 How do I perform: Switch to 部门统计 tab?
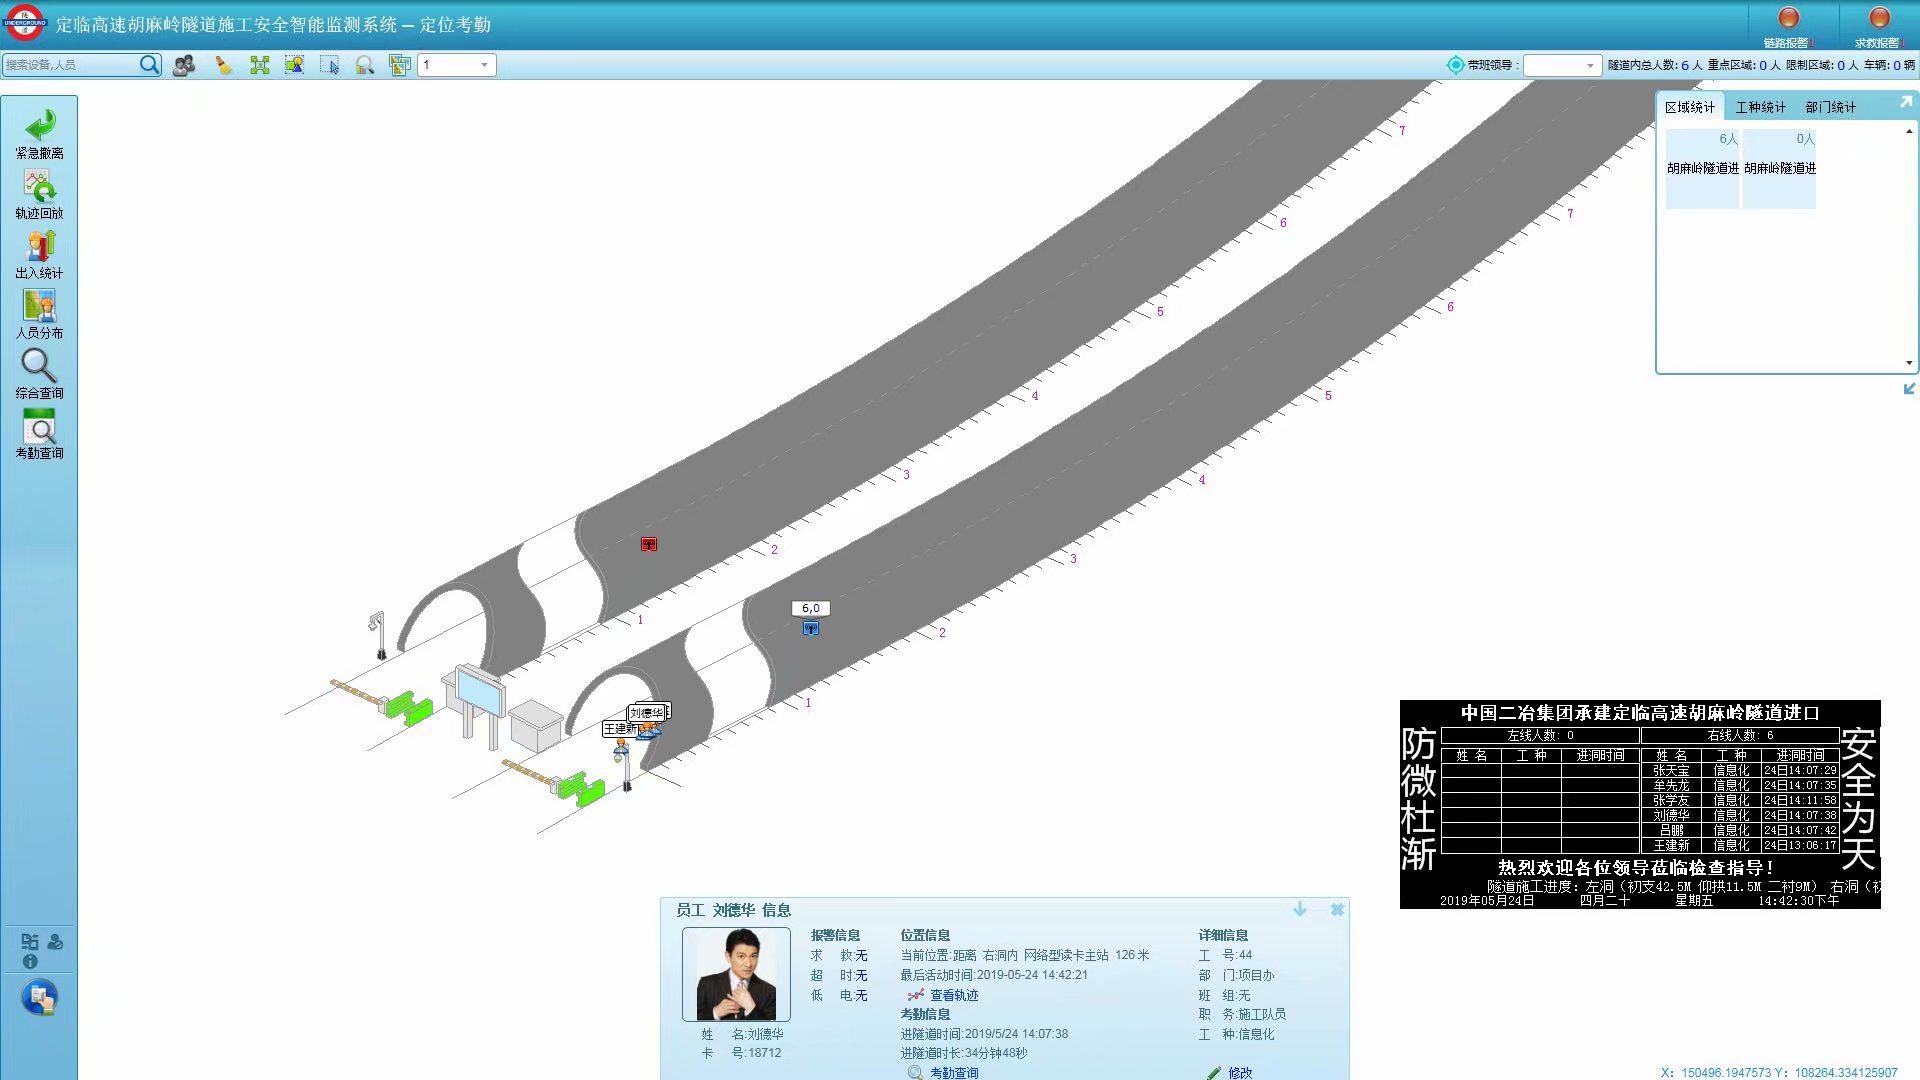coord(1830,107)
